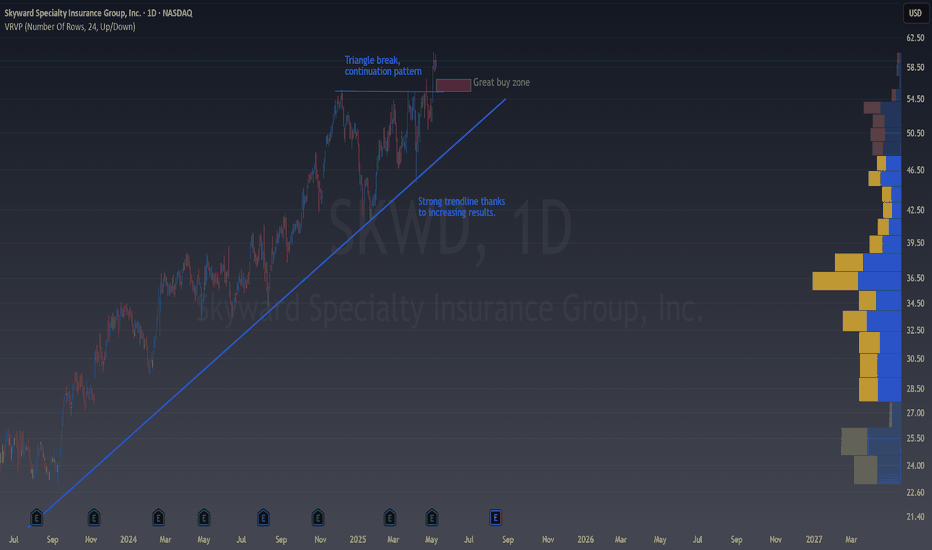The width and height of the screenshot is (932, 550).
Task: Select the blue ascending trendline
Action: coord(267,312)
